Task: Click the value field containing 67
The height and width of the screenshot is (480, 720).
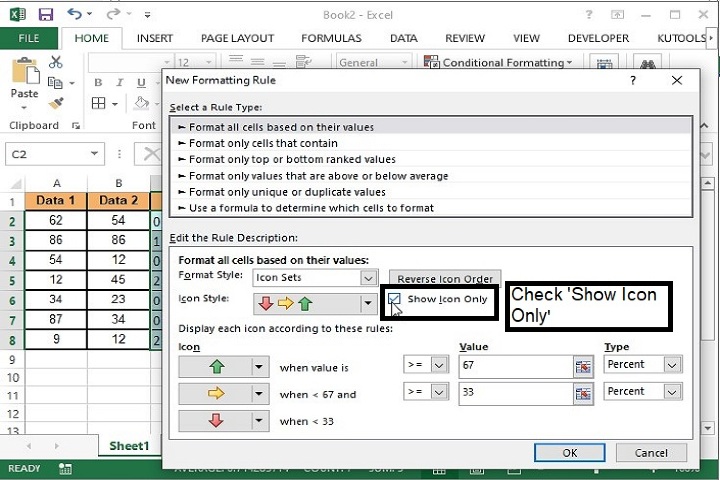Action: 516,366
